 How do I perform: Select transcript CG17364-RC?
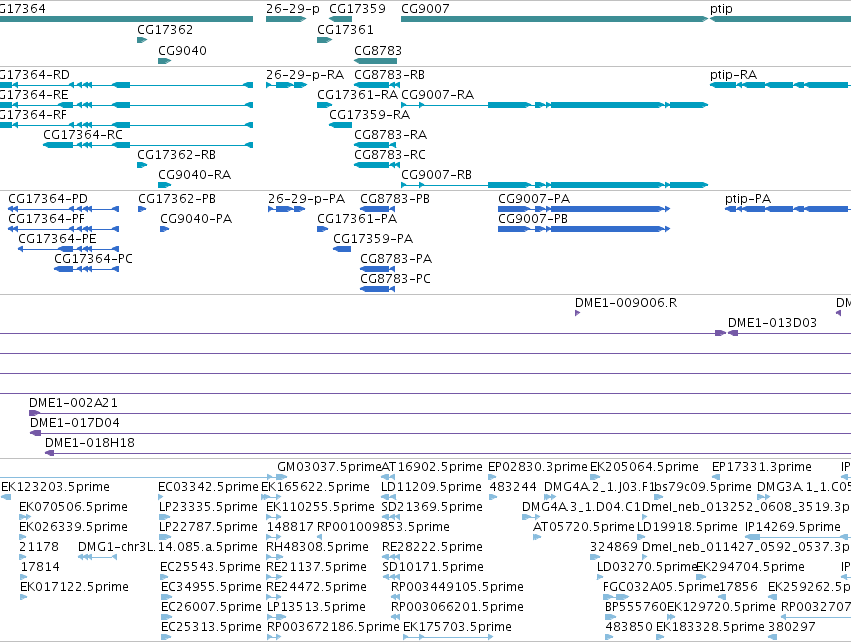click(x=148, y=145)
